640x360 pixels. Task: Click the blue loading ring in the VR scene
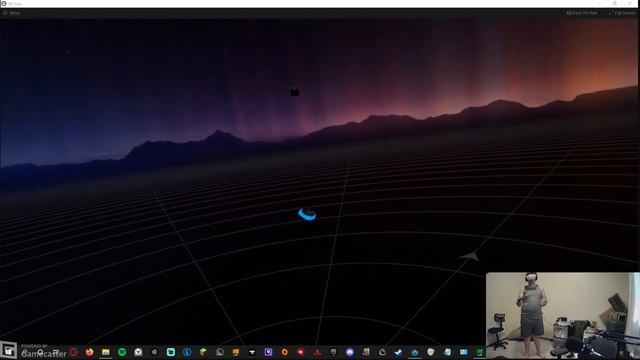tap(307, 214)
